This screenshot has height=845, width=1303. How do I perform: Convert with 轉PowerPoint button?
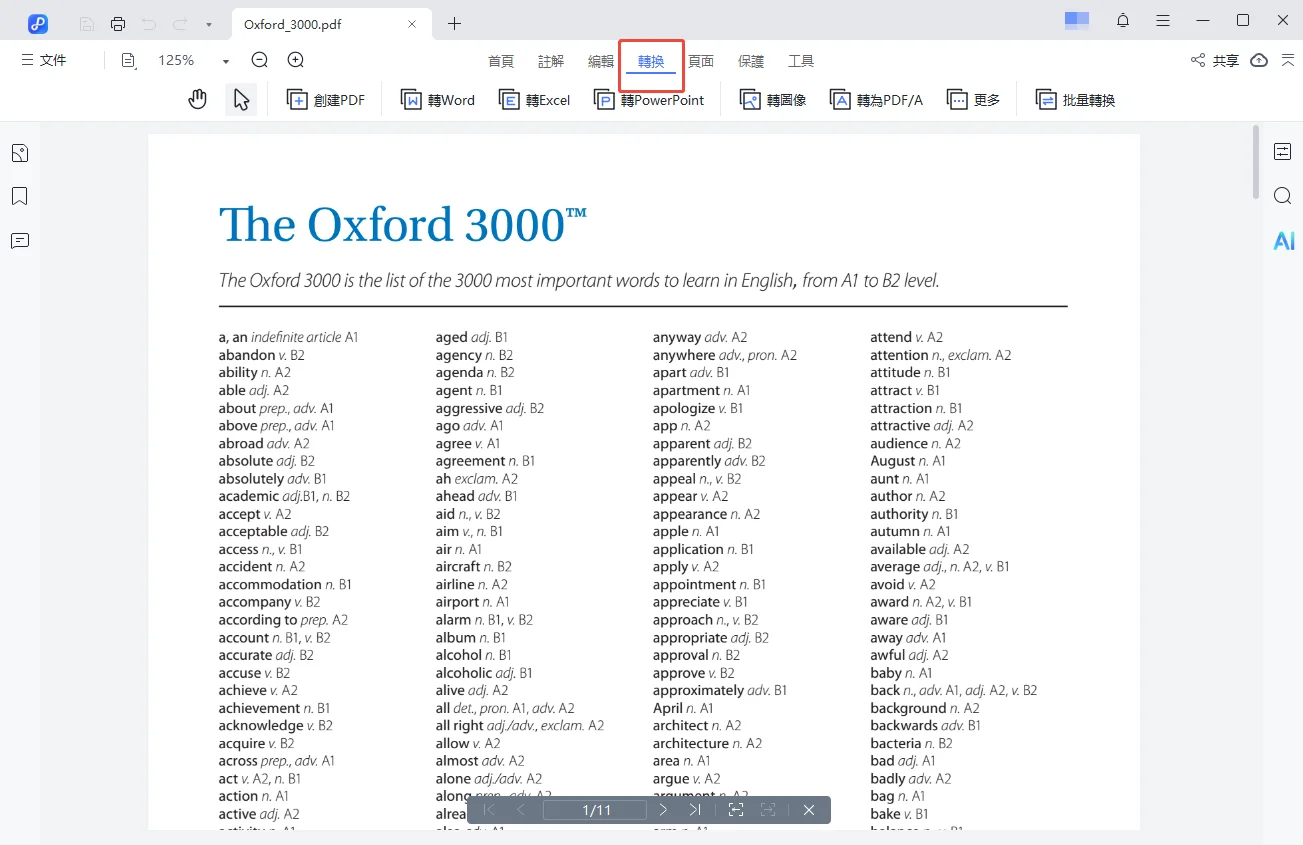[x=649, y=100]
